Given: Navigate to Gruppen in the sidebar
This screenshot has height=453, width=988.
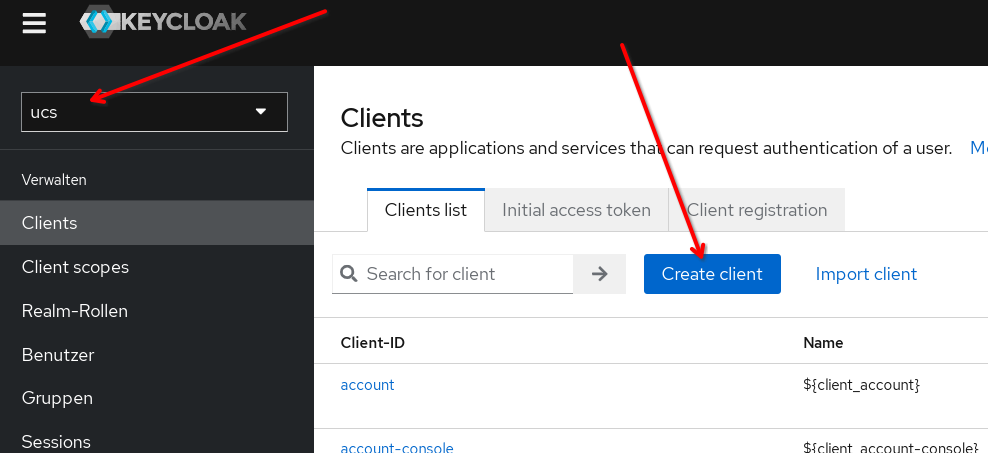Looking at the screenshot, I should [x=57, y=398].
